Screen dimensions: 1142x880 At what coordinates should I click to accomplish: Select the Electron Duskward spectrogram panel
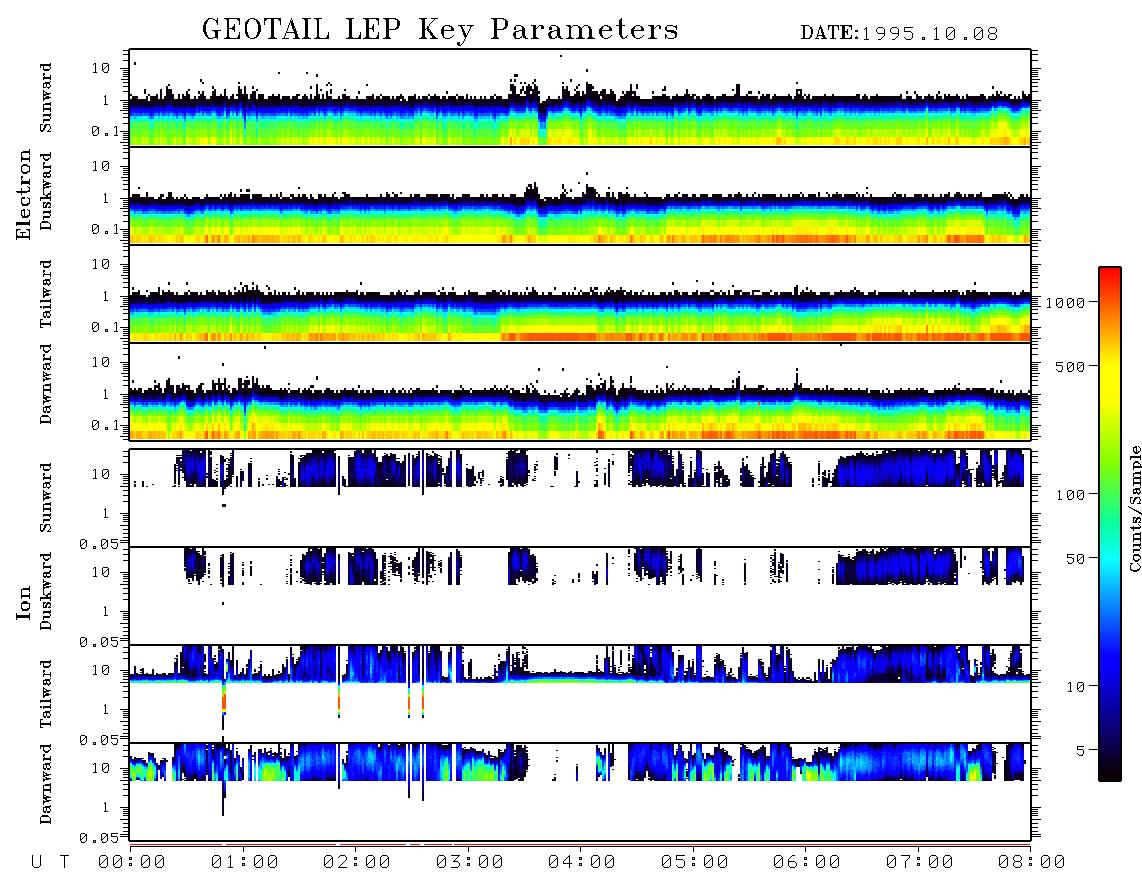pyautogui.click(x=580, y=195)
